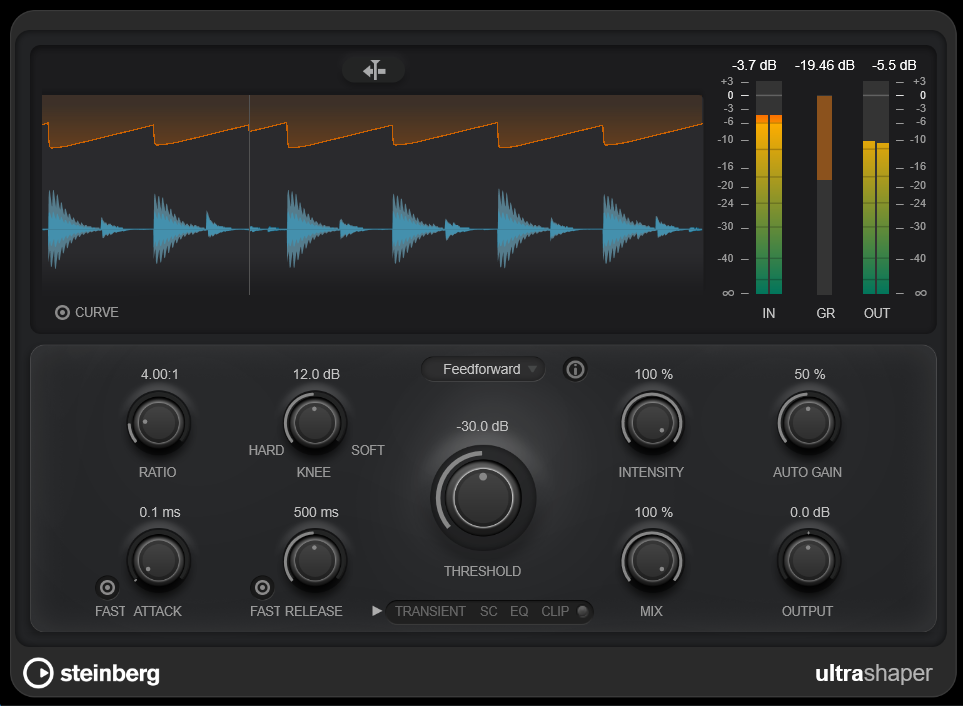This screenshot has height=706, width=963.
Task: Click the auto gain value 50 %
Action: click(x=809, y=374)
